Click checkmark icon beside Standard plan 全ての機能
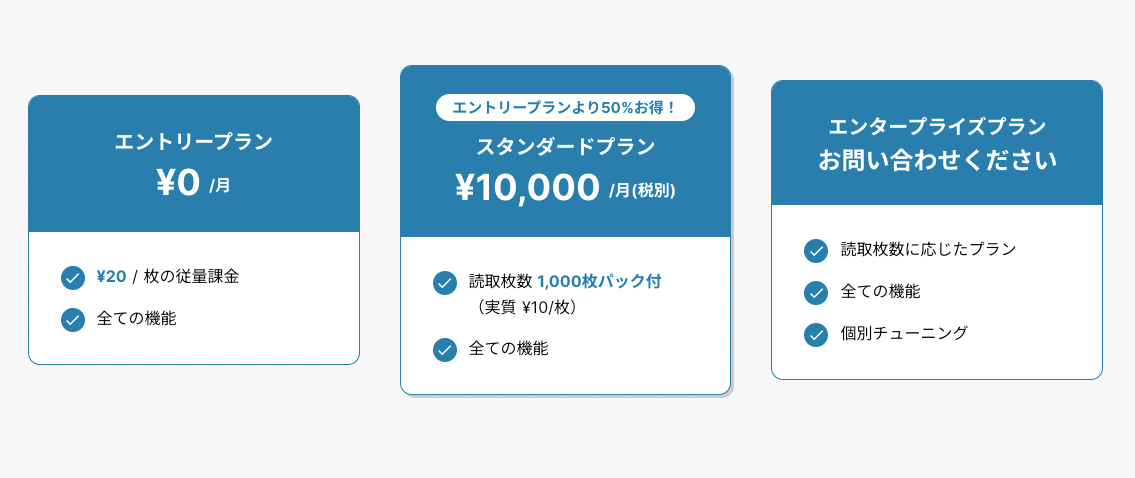Viewport: 1135px width, 478px height. (445, 349)
